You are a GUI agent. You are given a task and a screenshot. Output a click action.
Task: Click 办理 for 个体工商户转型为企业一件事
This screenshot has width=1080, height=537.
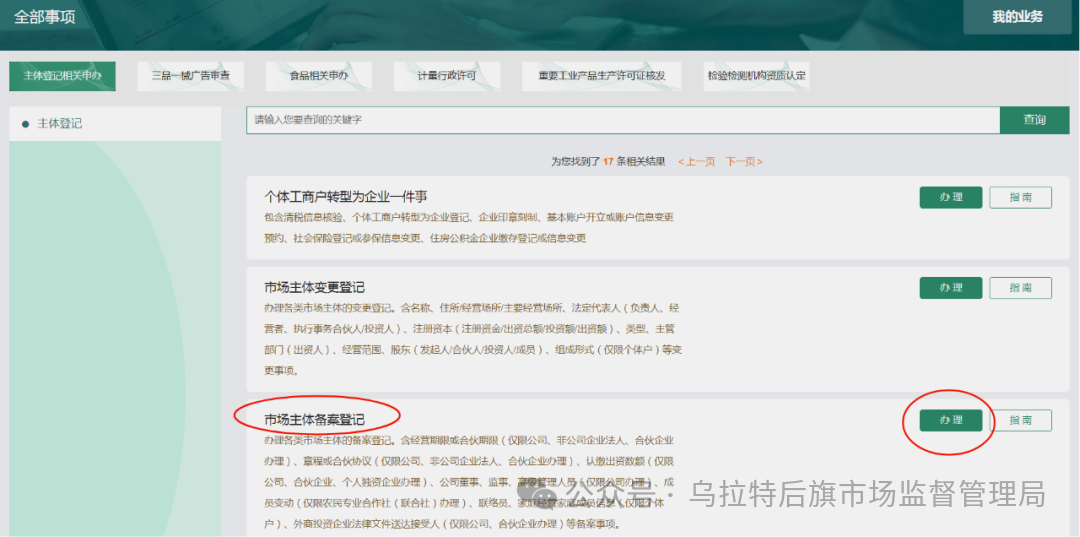point(951,198)
